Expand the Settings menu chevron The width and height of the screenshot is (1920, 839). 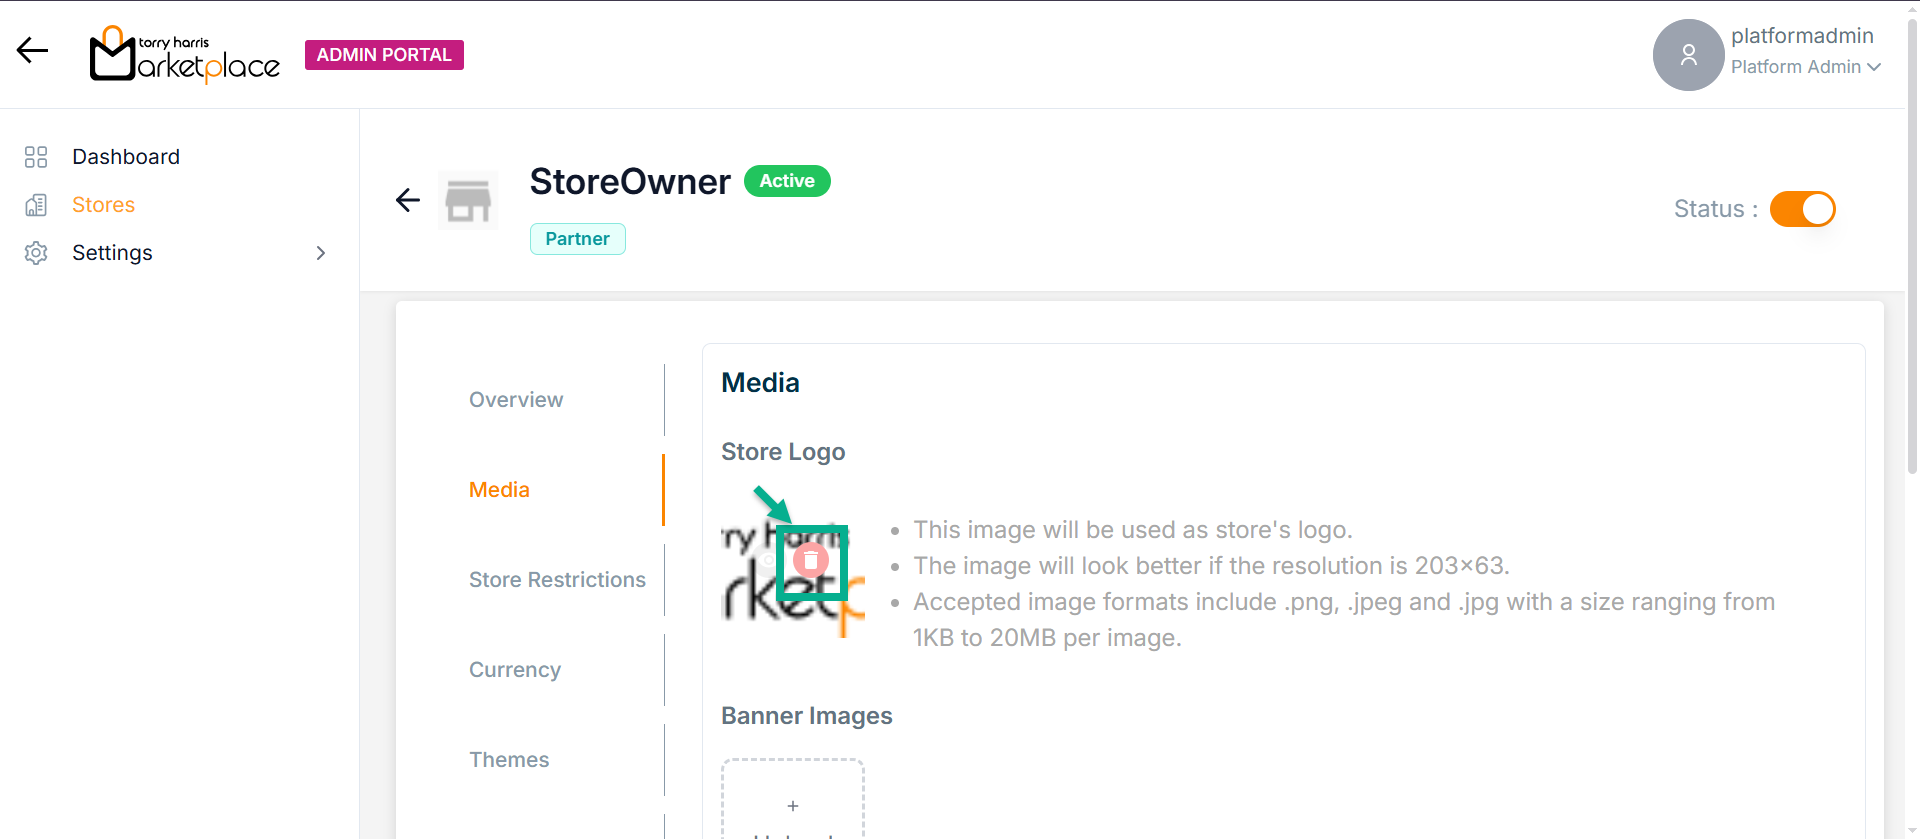pyautogui.click(x=321, y=253)
